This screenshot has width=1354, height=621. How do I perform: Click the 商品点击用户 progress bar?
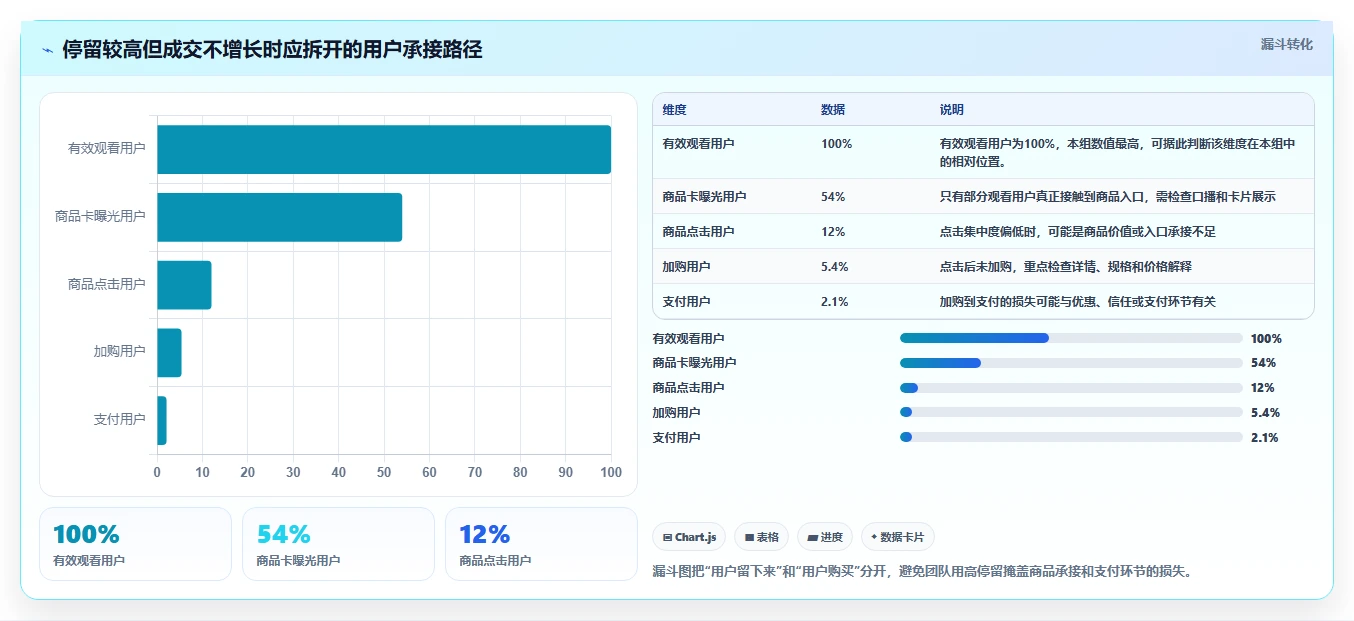(x=1071, y=388)
